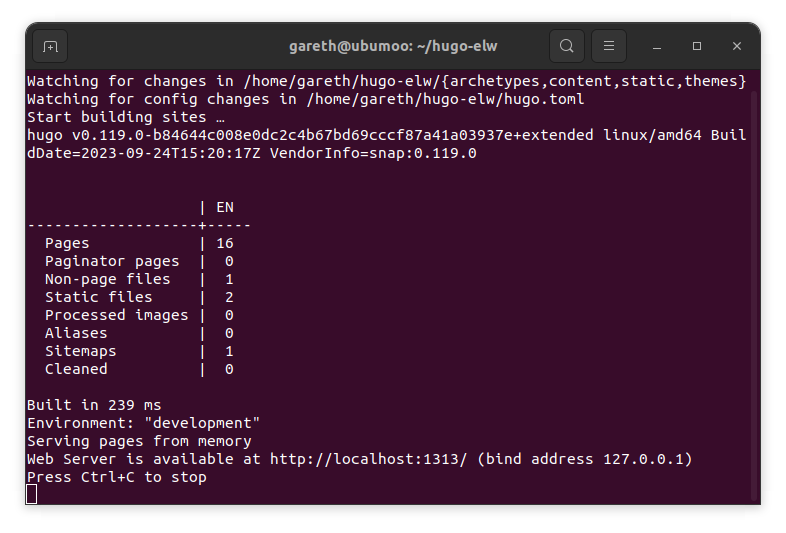The image size is (786, 533).
Task: Open the hamburger menu
Action: [x=609, y=46]
